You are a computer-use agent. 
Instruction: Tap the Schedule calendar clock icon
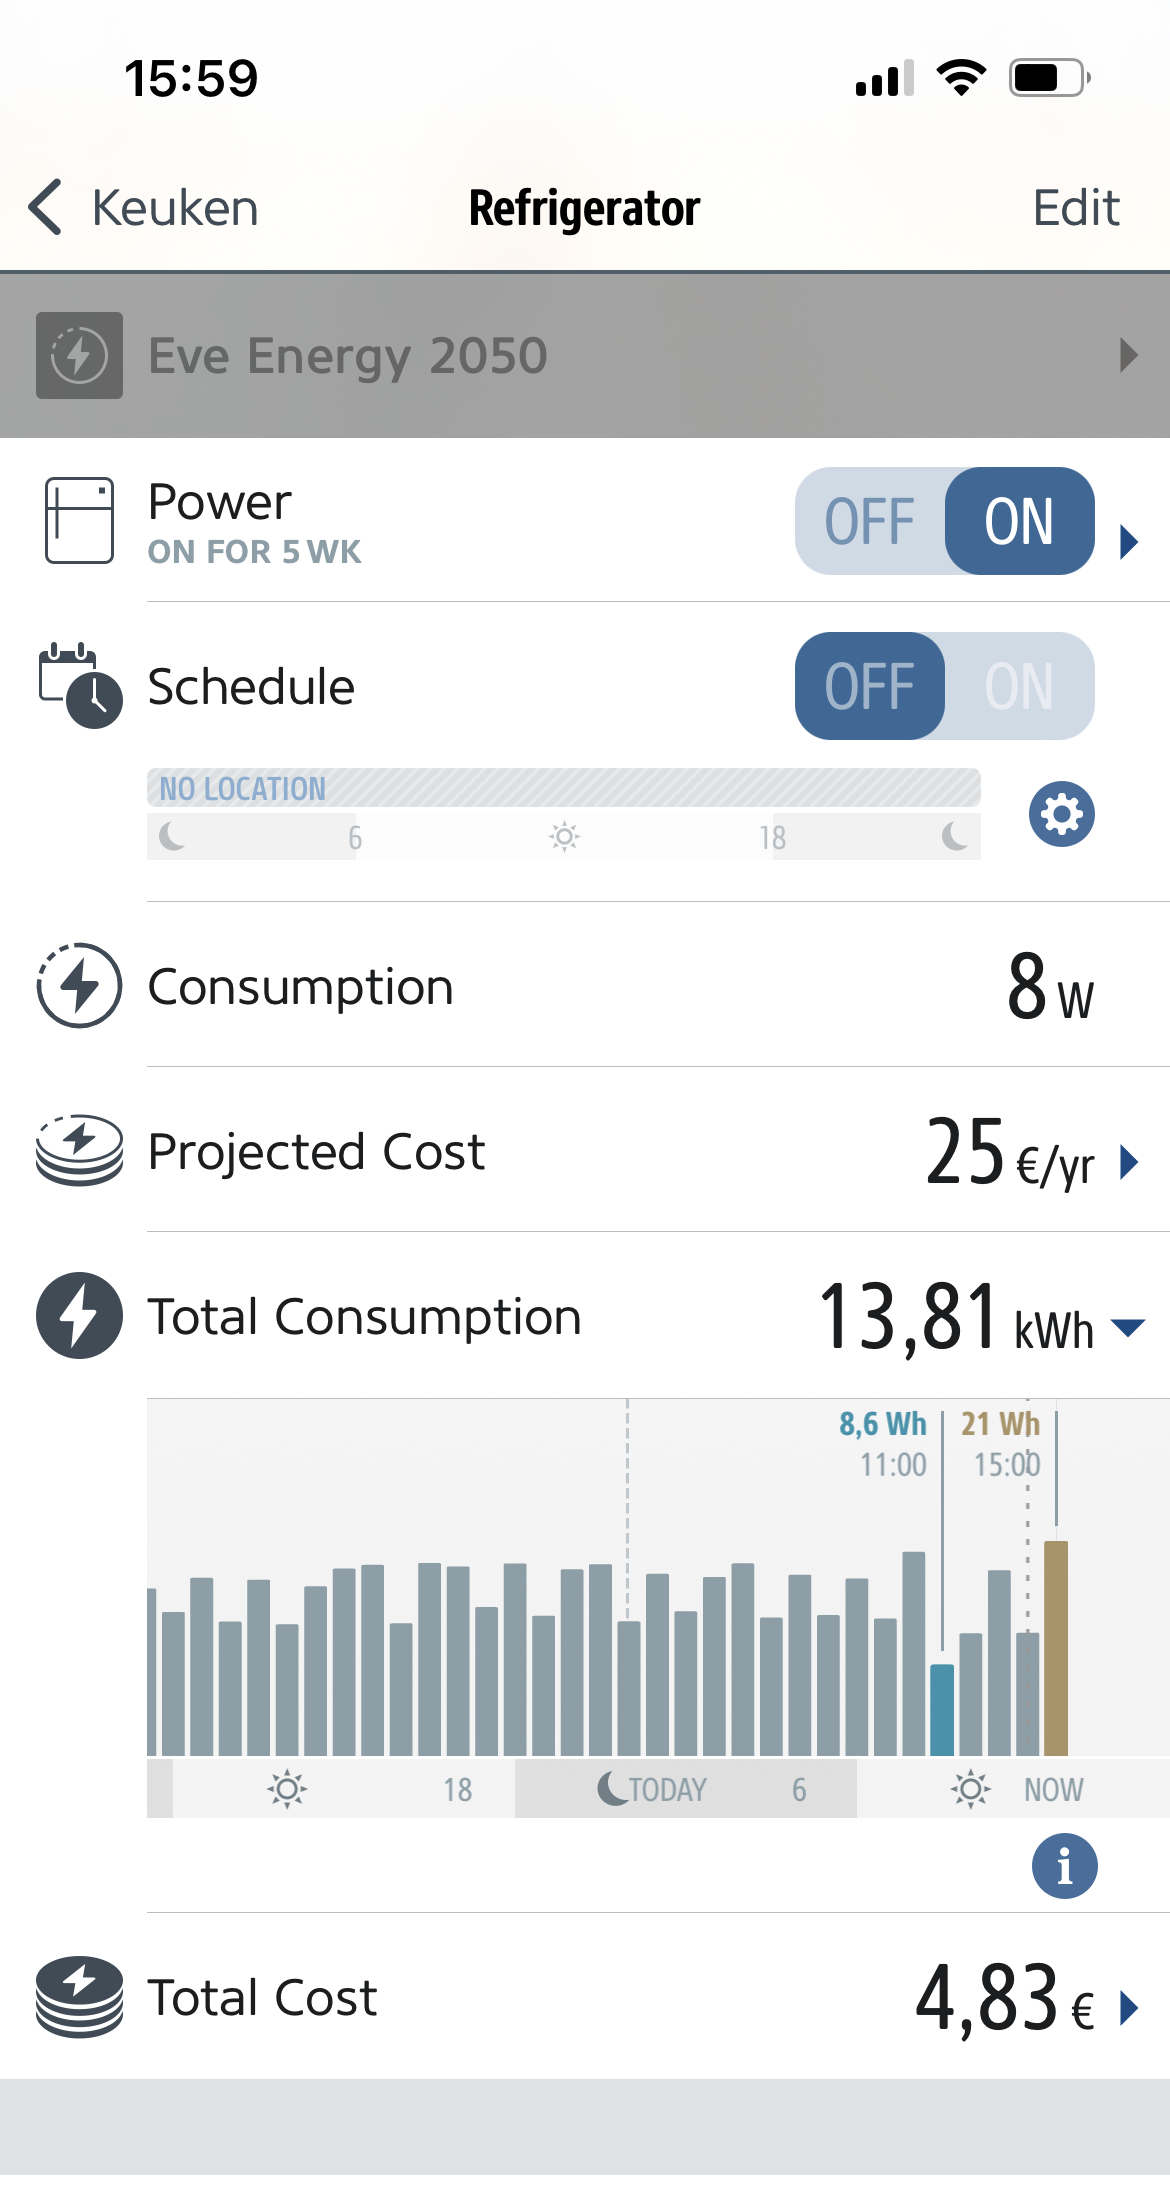tap(80, 686)
